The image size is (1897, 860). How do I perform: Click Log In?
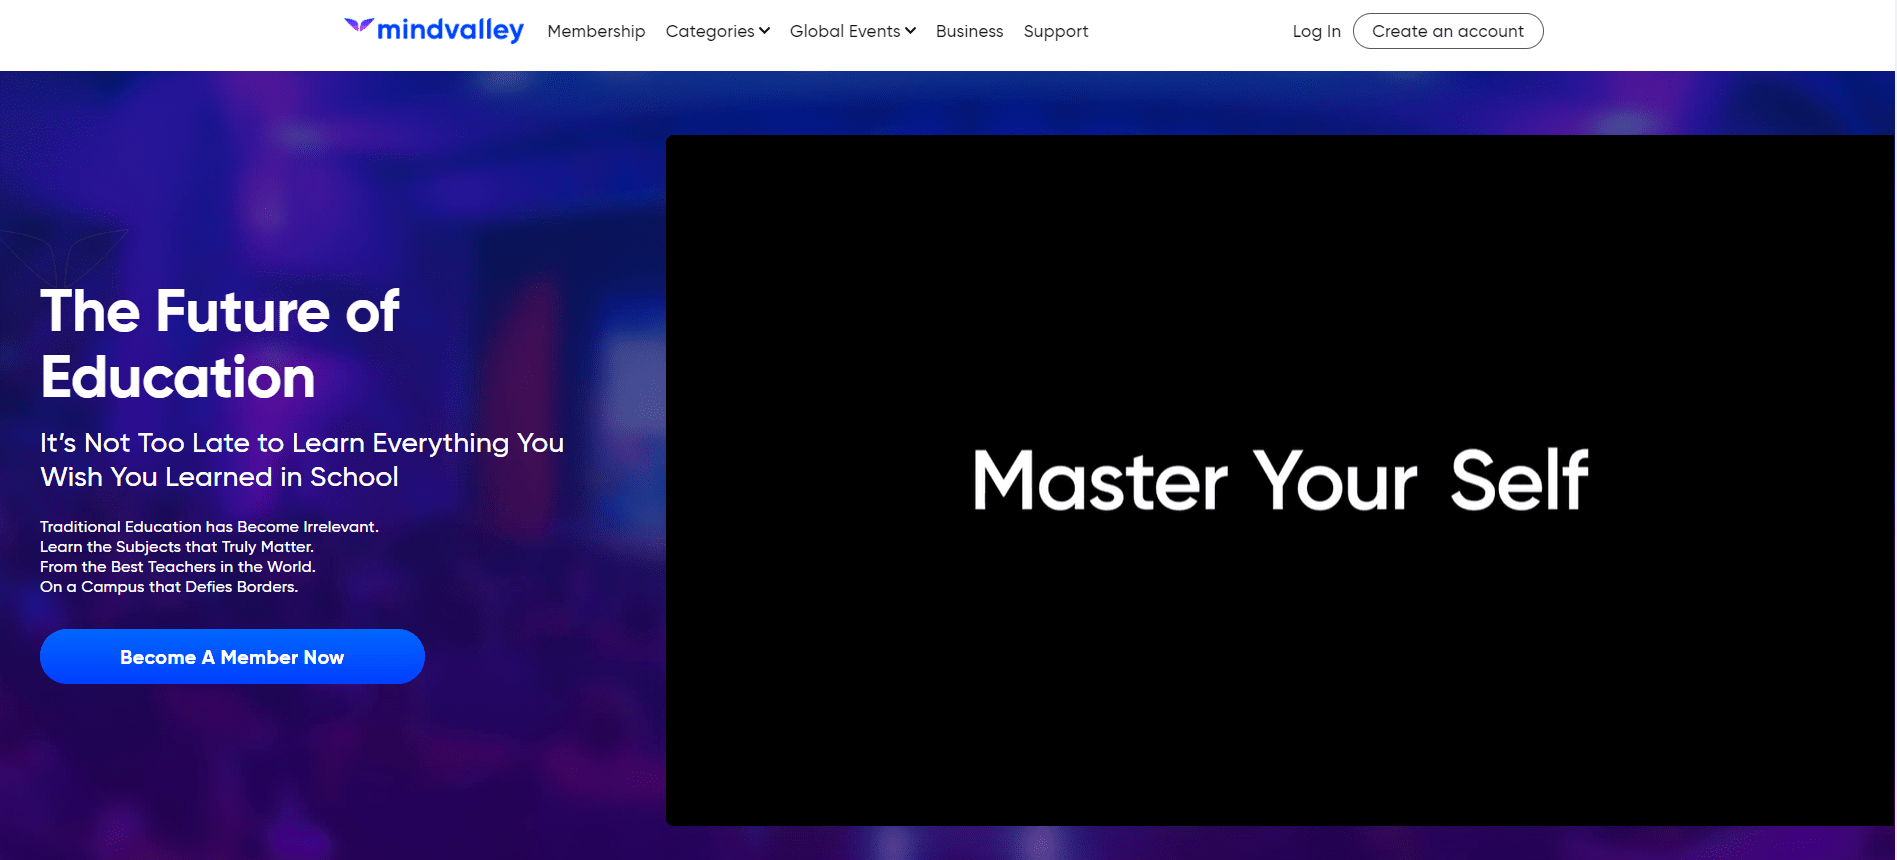coord(1316,31)
